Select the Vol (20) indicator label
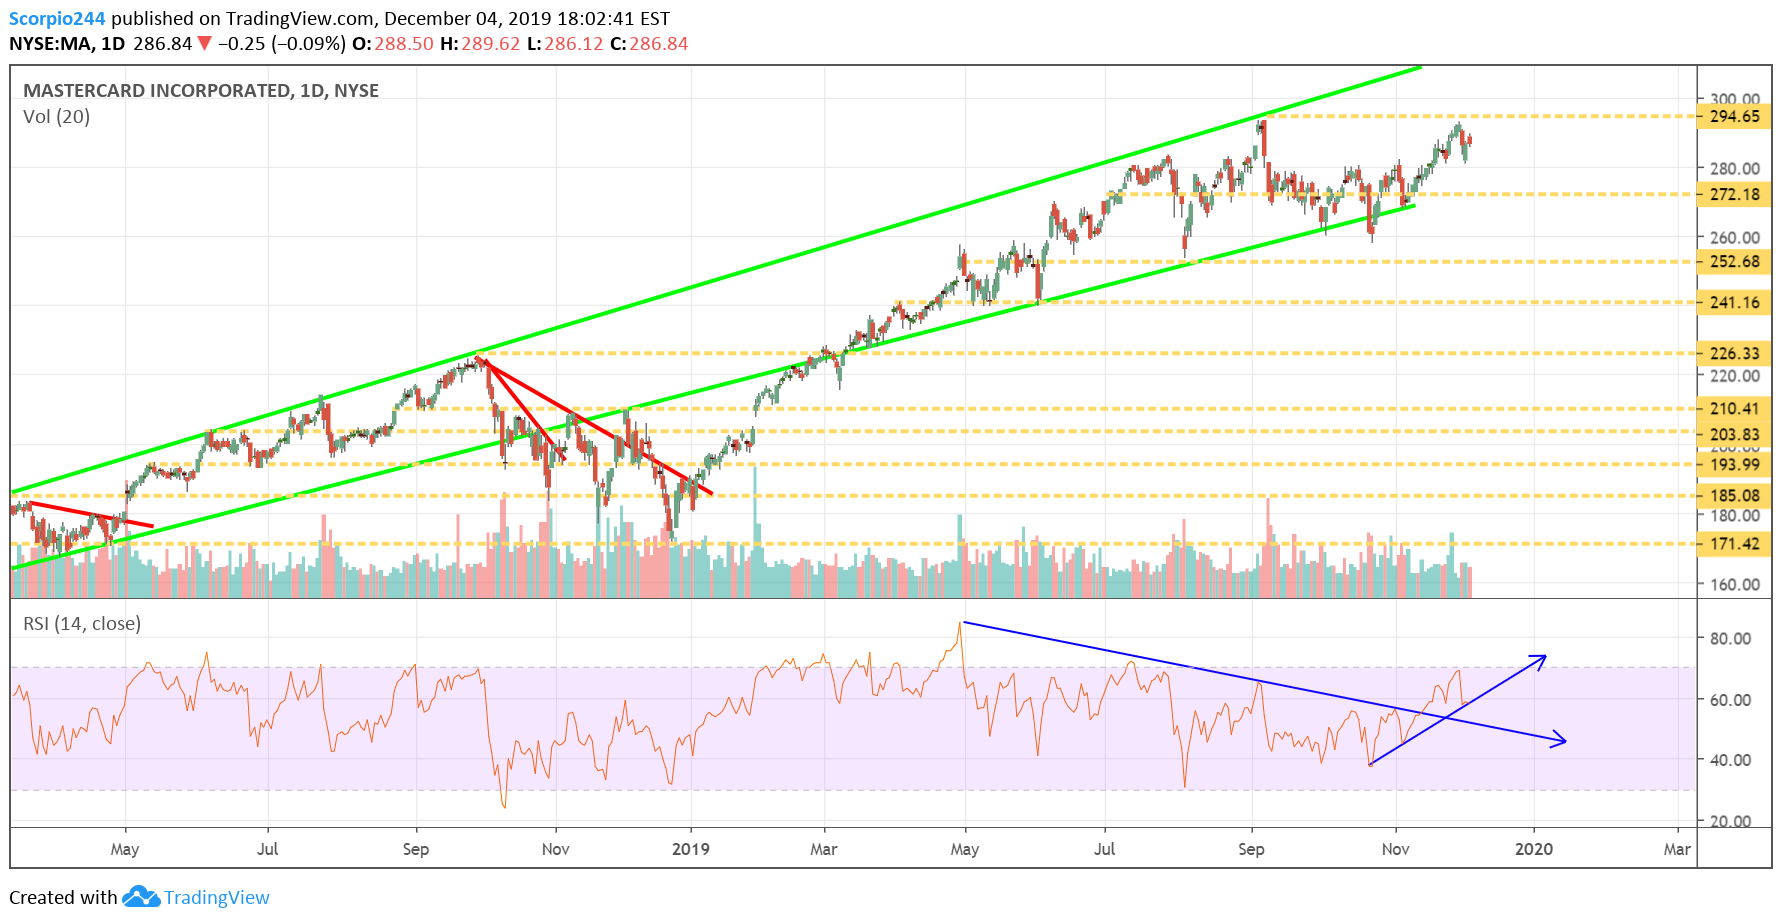 click(57, 116)
